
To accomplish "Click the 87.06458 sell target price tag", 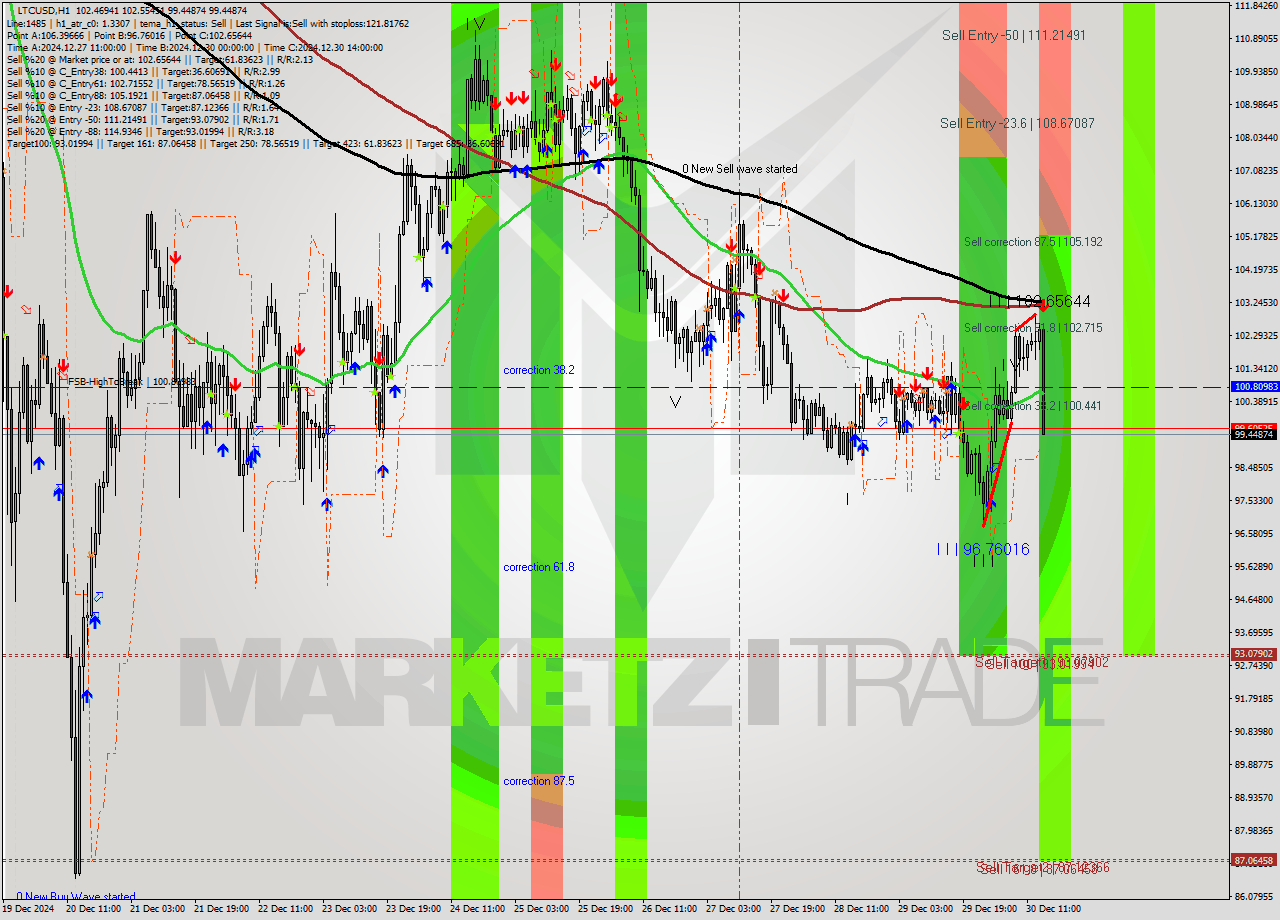I will (1254, 860).
